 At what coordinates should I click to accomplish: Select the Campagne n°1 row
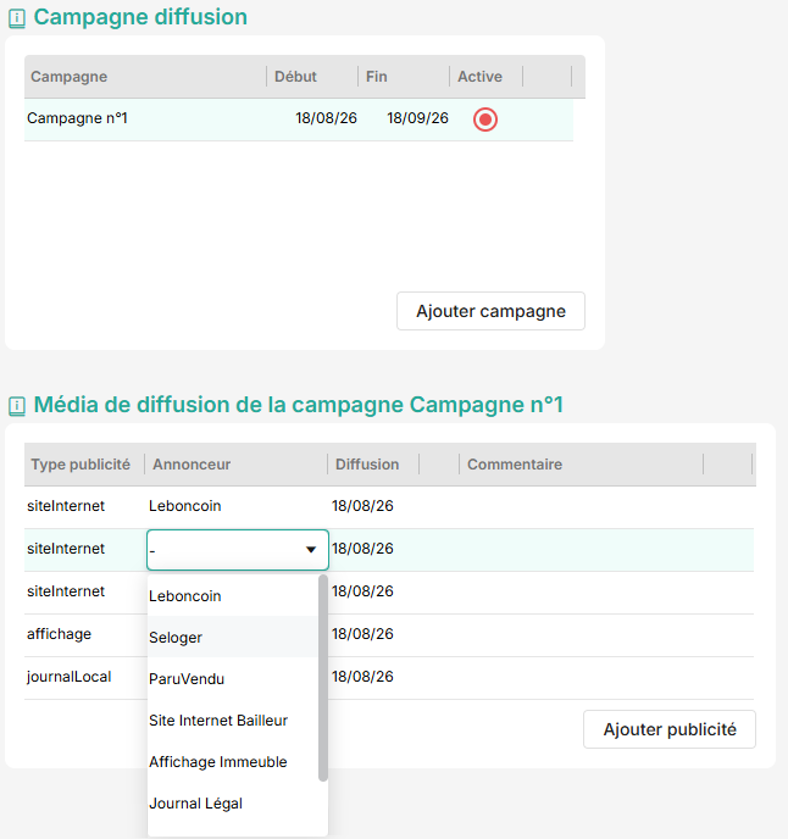click(x=299, y=119)
